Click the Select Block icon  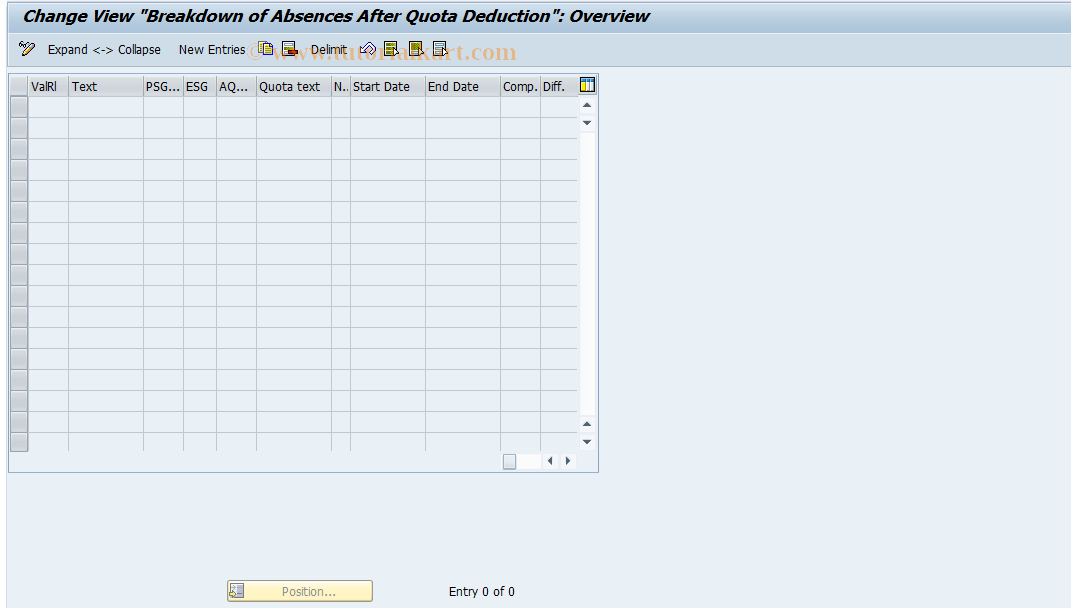pyautogui.click(x=416, y=49)
